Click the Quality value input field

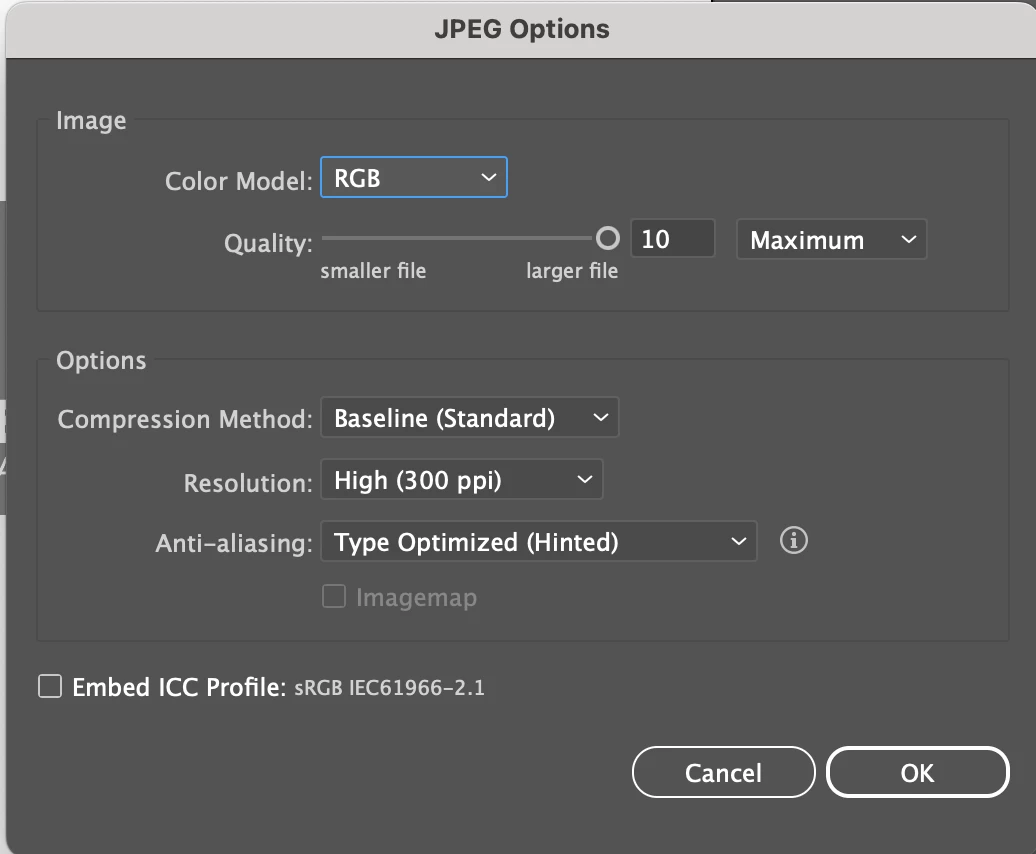click(x=673, y=240)
